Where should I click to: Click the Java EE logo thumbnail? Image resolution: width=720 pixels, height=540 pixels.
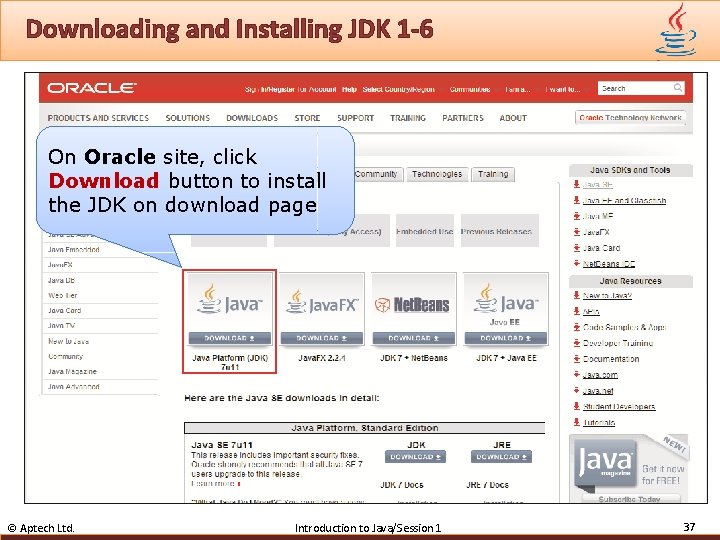point(506,303)
